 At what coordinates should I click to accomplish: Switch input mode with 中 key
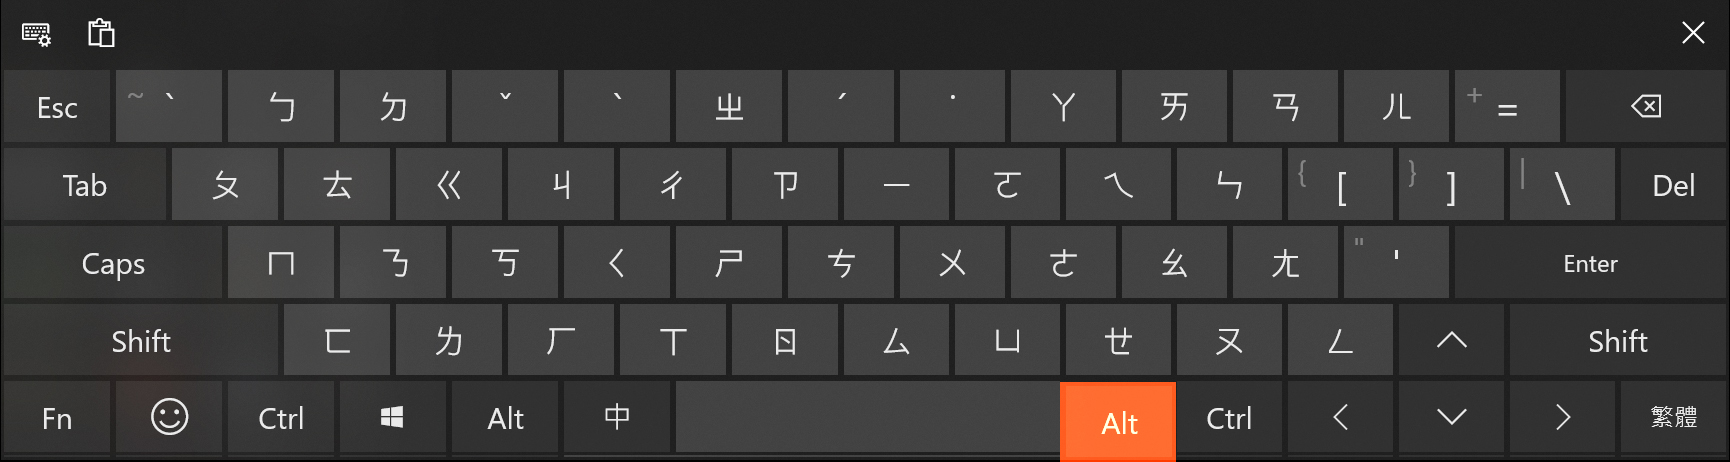tap(617, 418)
